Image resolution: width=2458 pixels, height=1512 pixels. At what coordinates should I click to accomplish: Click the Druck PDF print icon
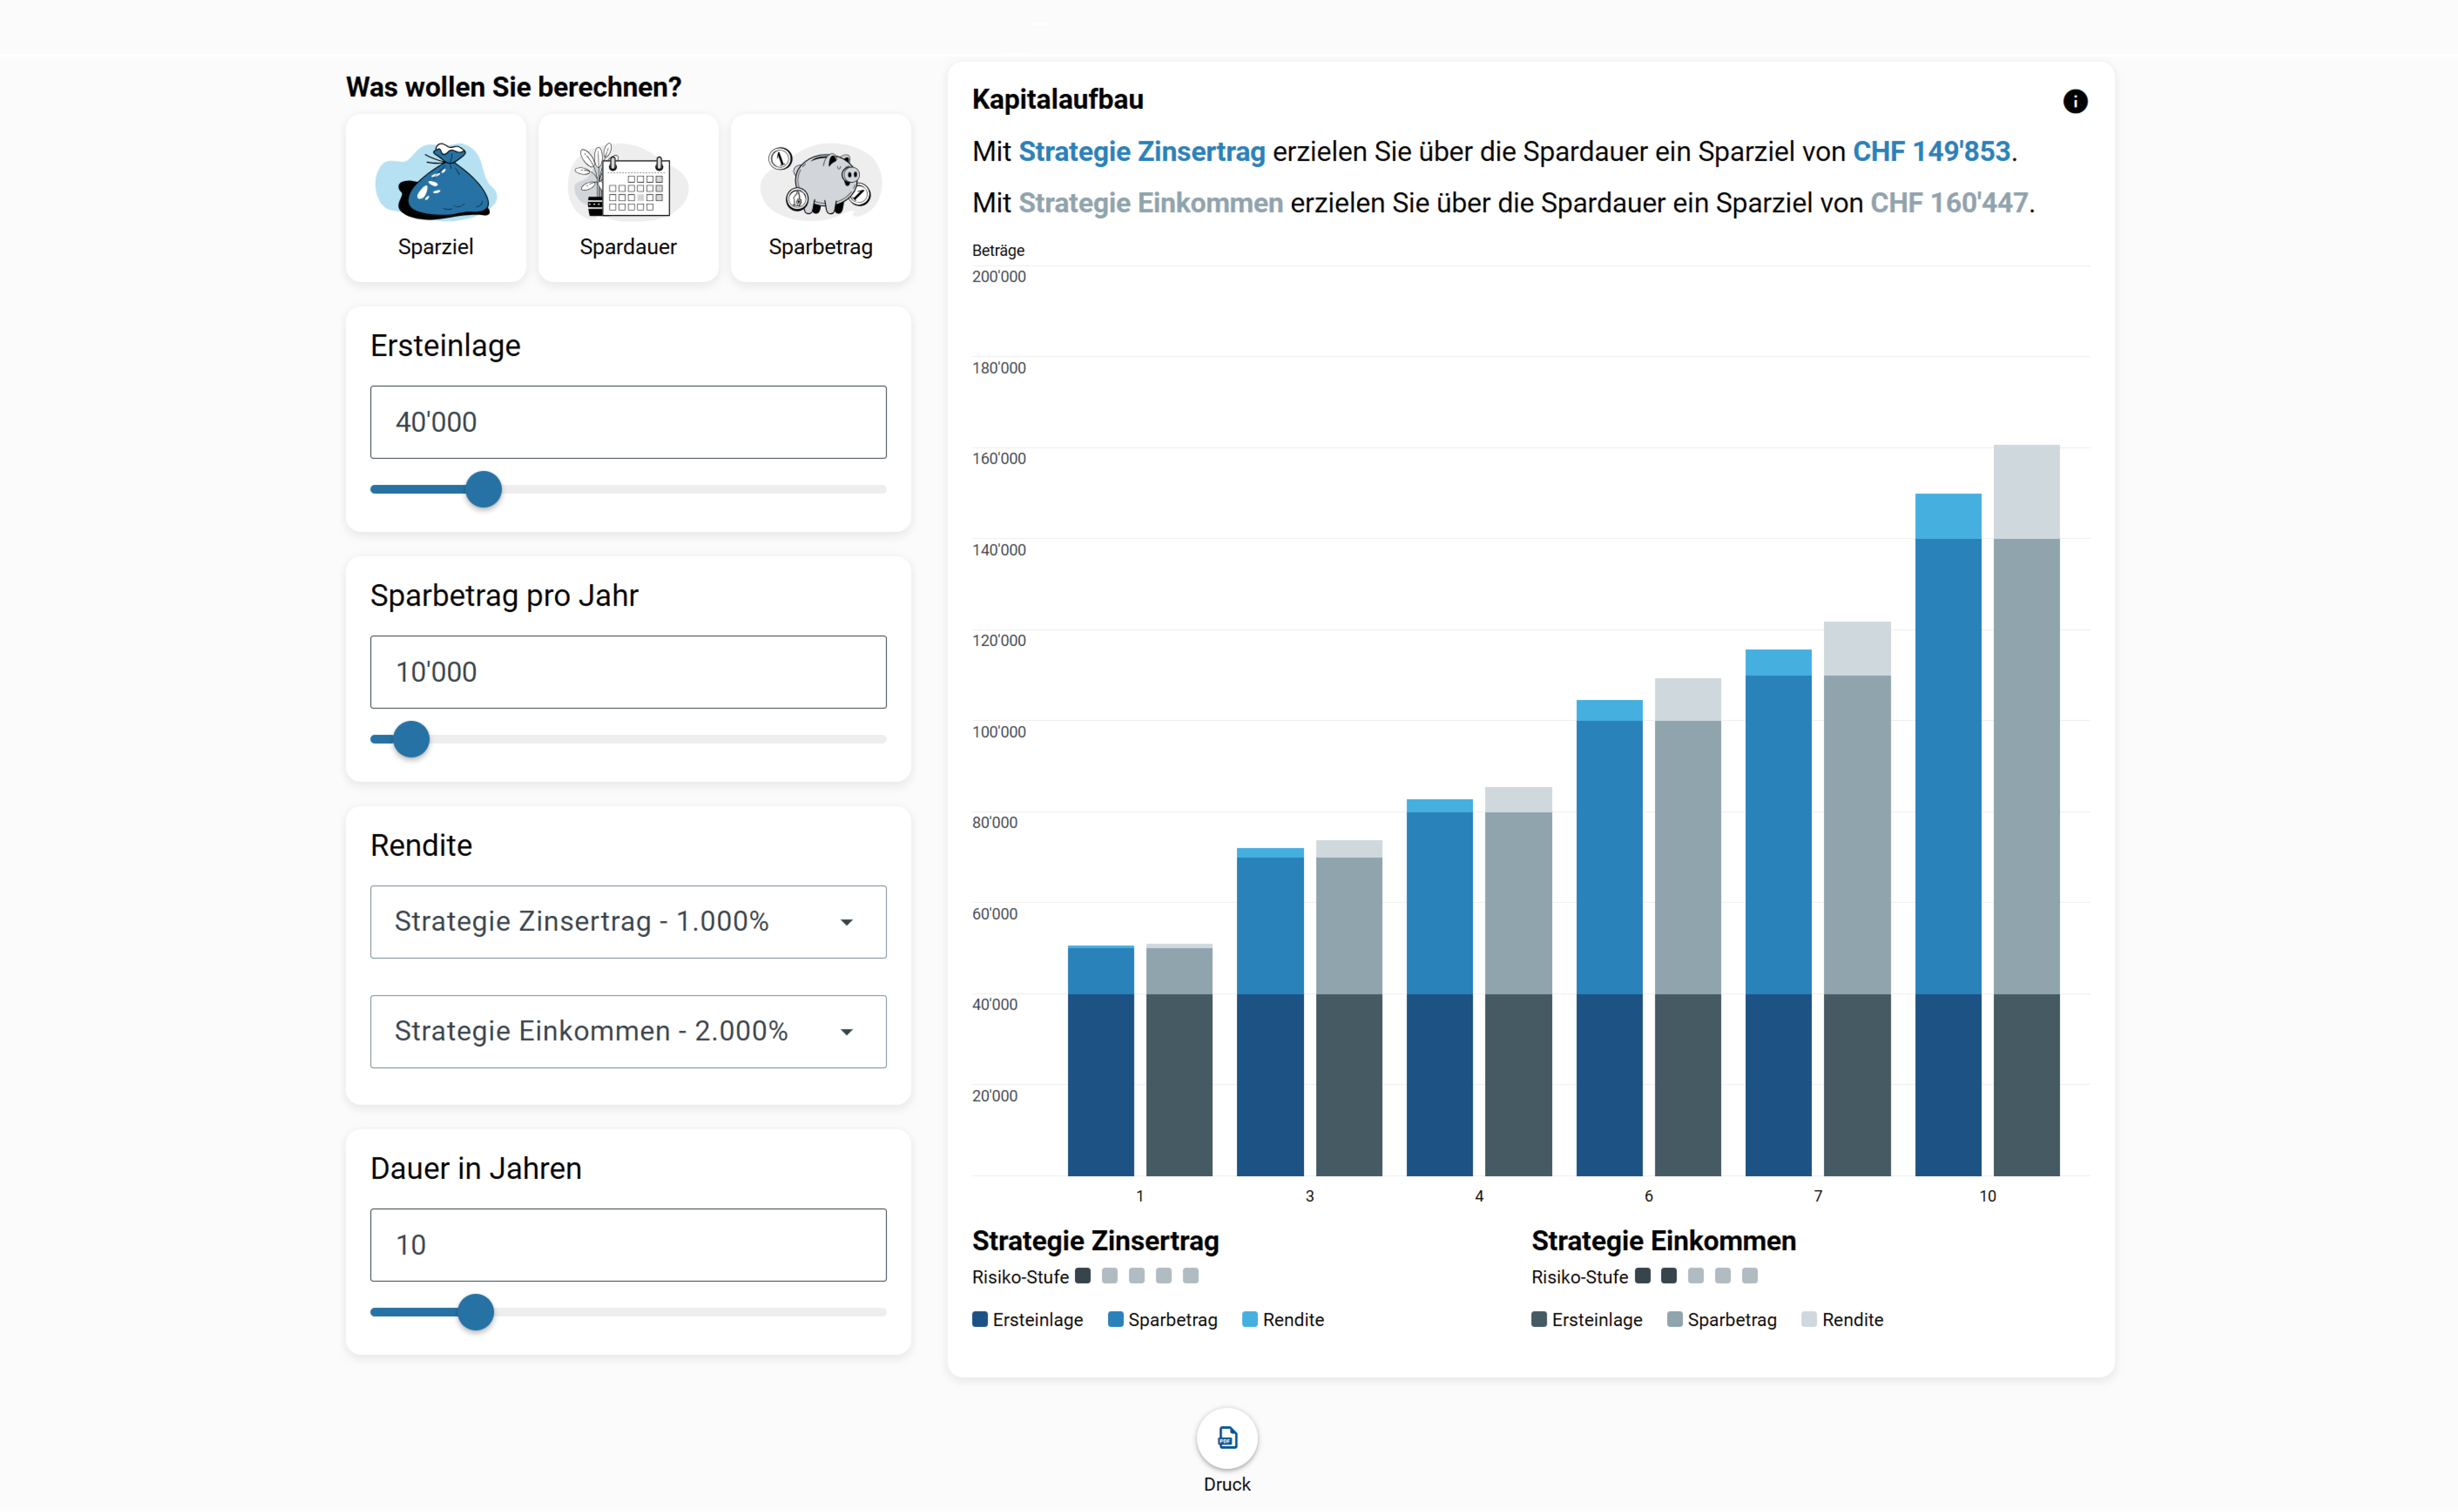coord(1227,1438)
